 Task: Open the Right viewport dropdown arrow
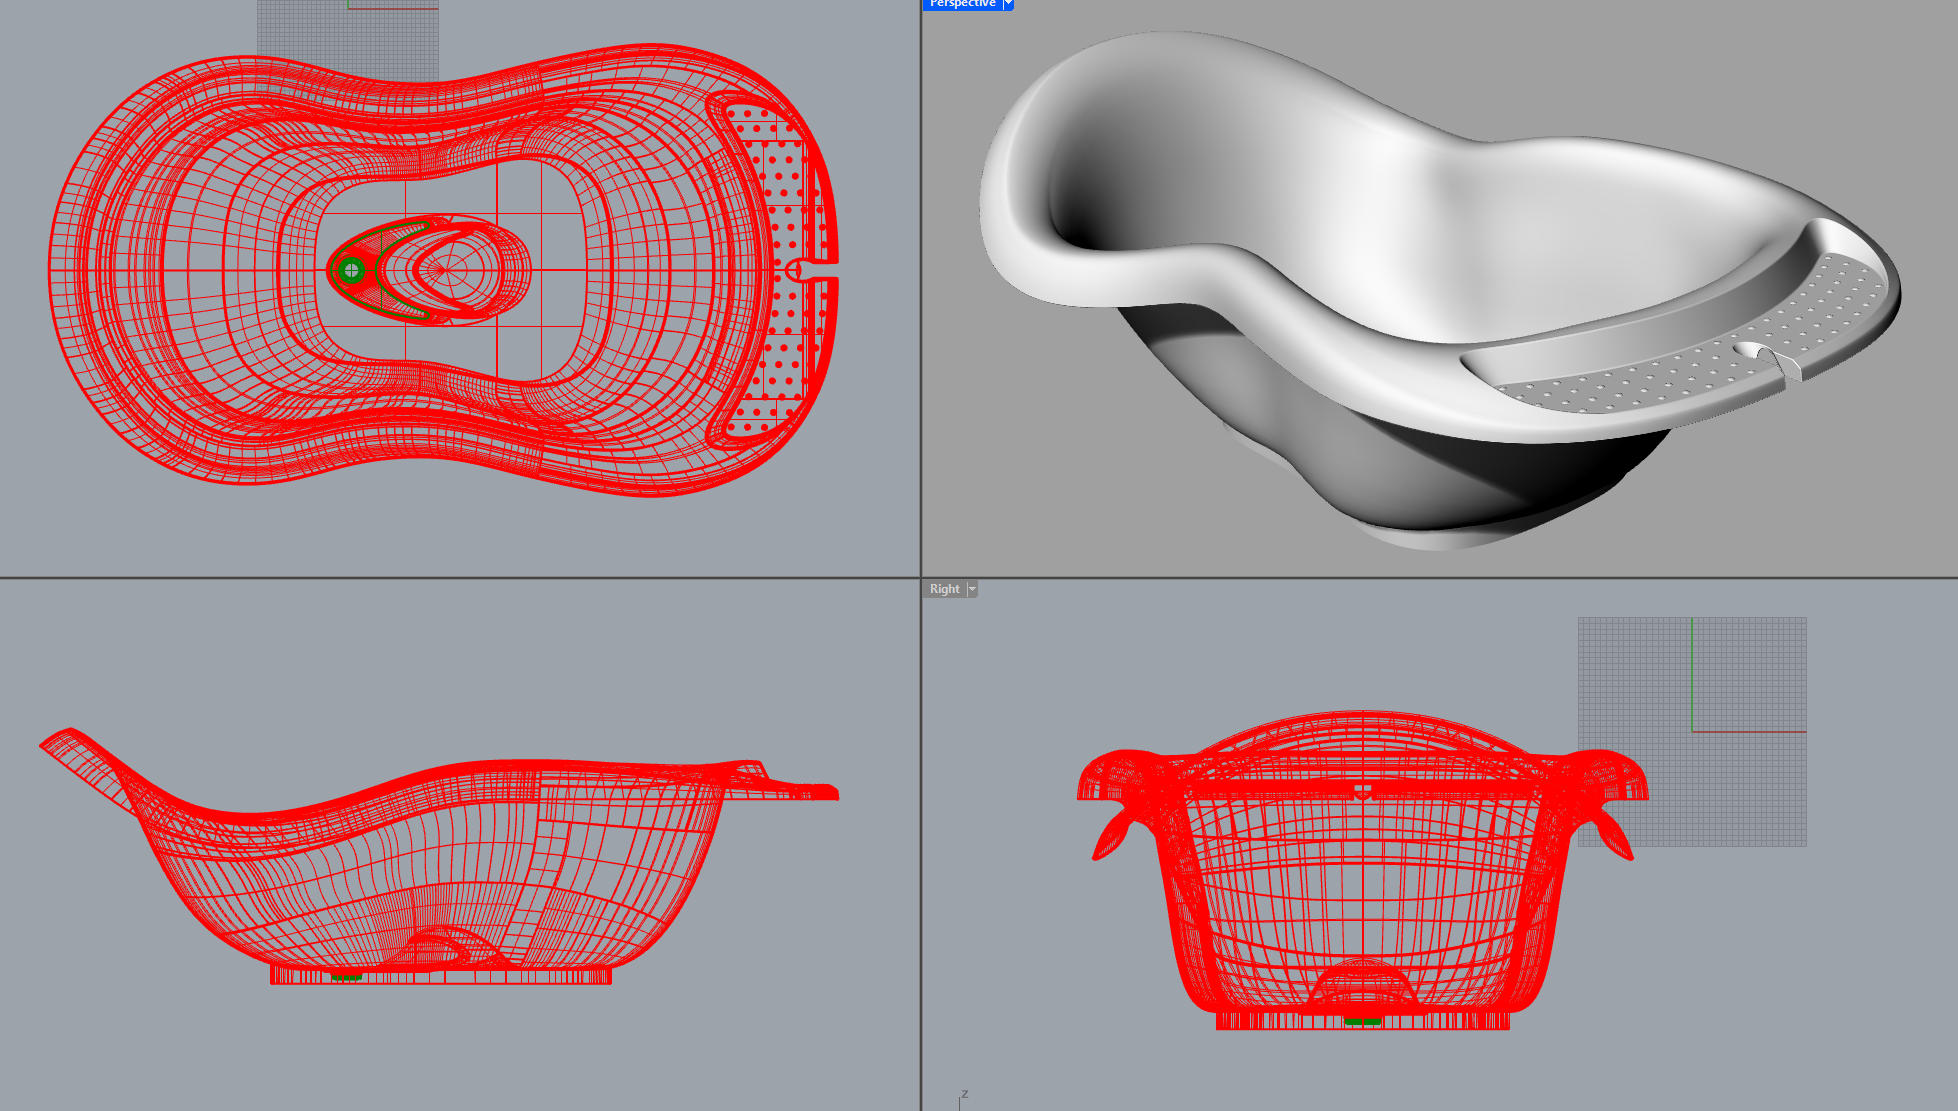[972, 589]
